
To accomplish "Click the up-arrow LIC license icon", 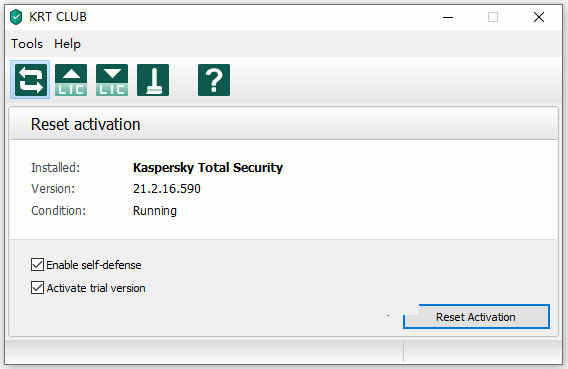I will 71,80.
